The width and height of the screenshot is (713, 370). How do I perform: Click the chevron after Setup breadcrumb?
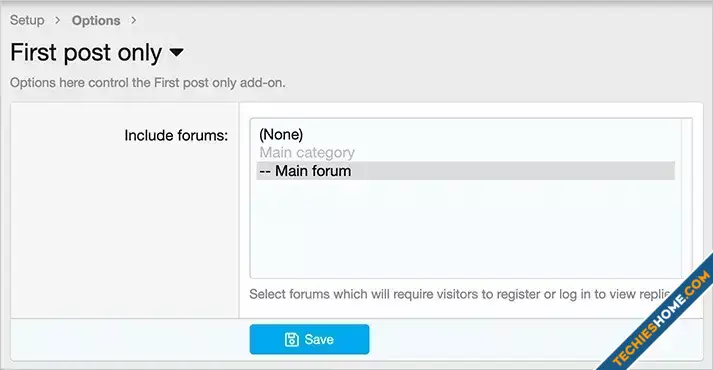(x=58, y=20)
